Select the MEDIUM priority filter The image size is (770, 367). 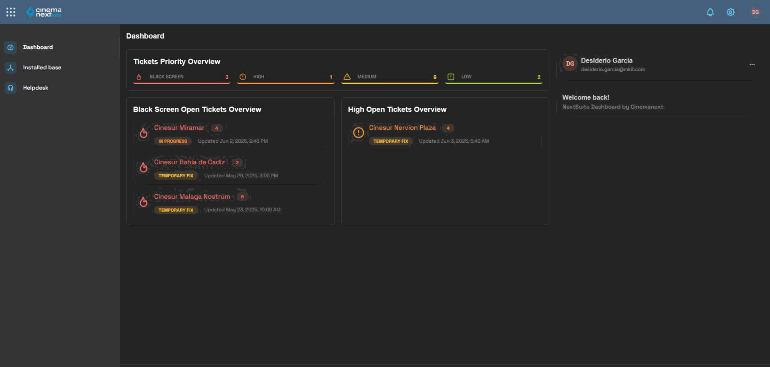(x=389, y=78)
